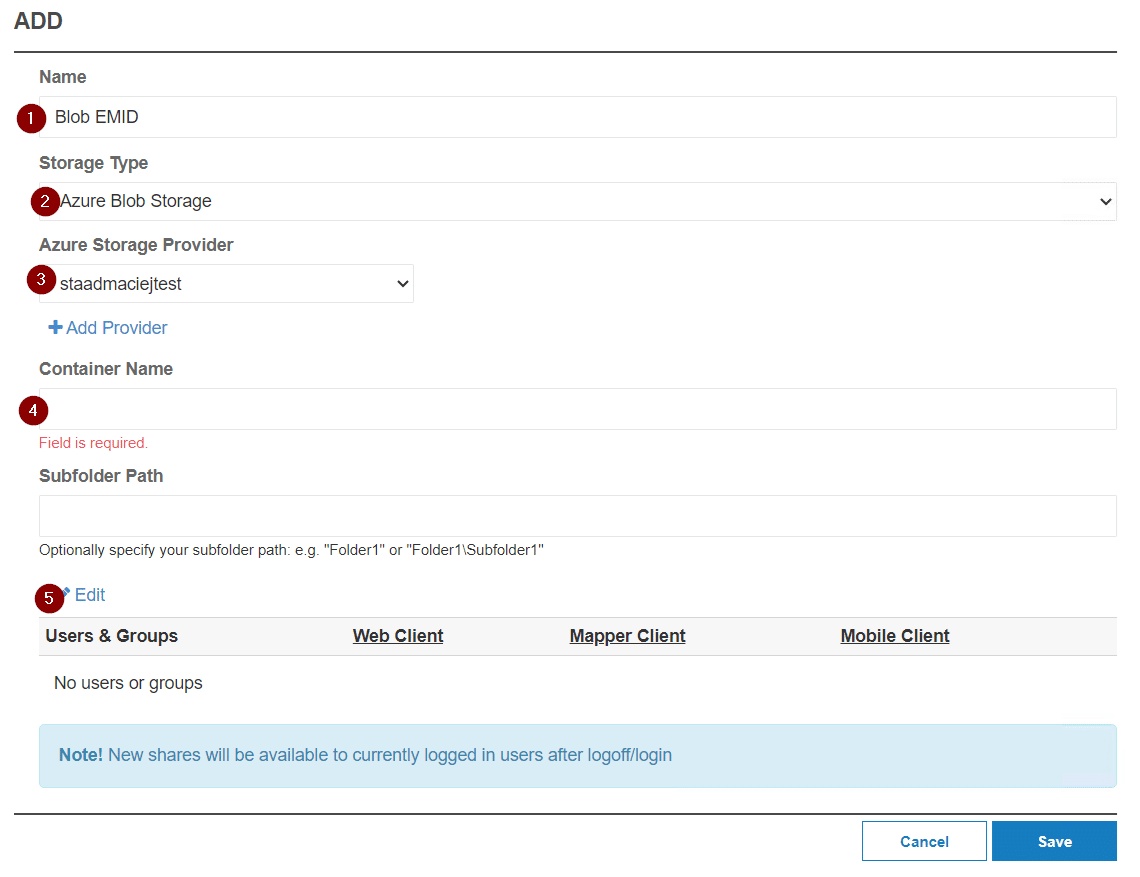Click into the empty Container Name field
This screenshot has width=1140, height=877.
point(578,408)
